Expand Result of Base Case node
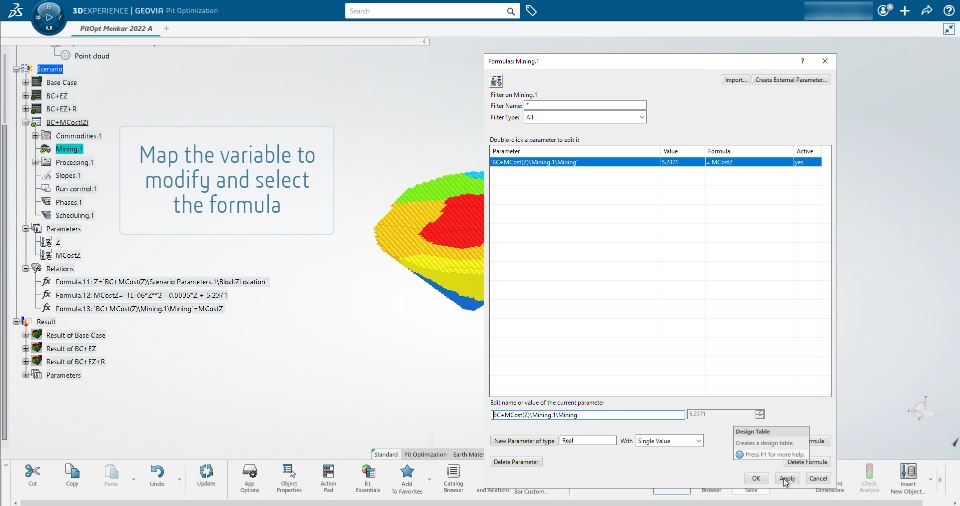This screenshot has width=960, height=506. click(26, 334)
